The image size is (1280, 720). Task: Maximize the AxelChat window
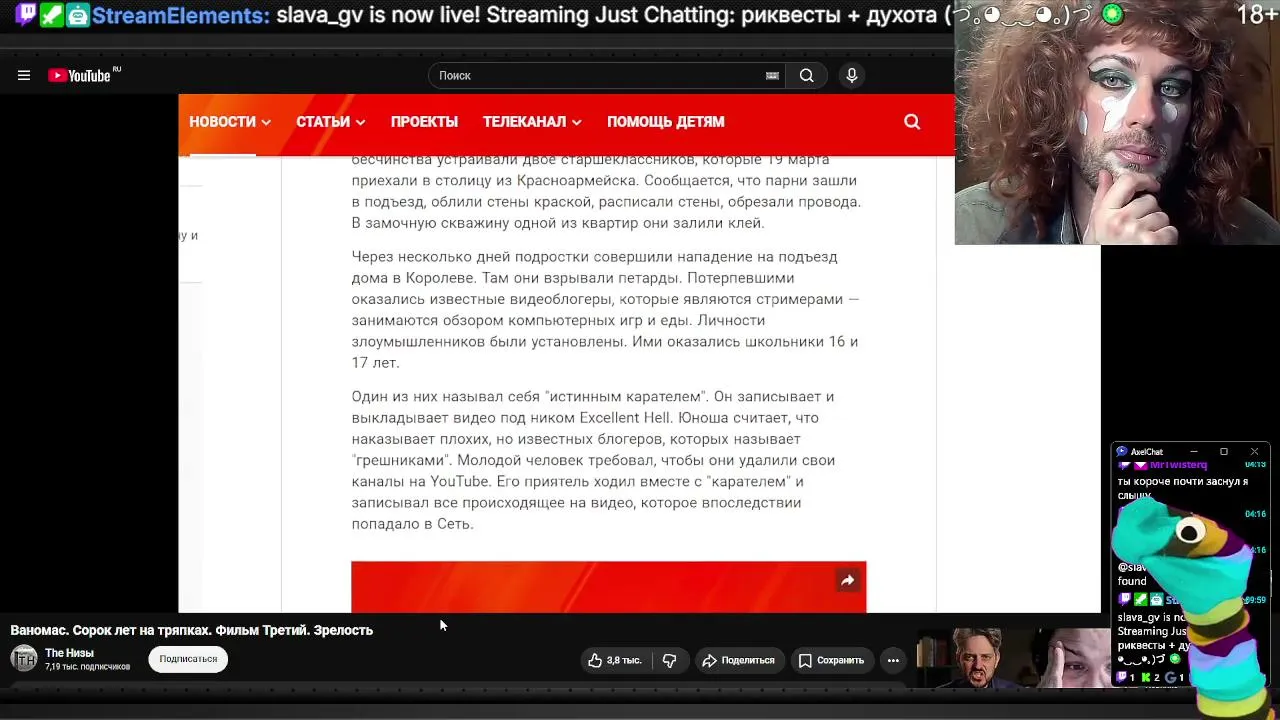pos(1223,452)
